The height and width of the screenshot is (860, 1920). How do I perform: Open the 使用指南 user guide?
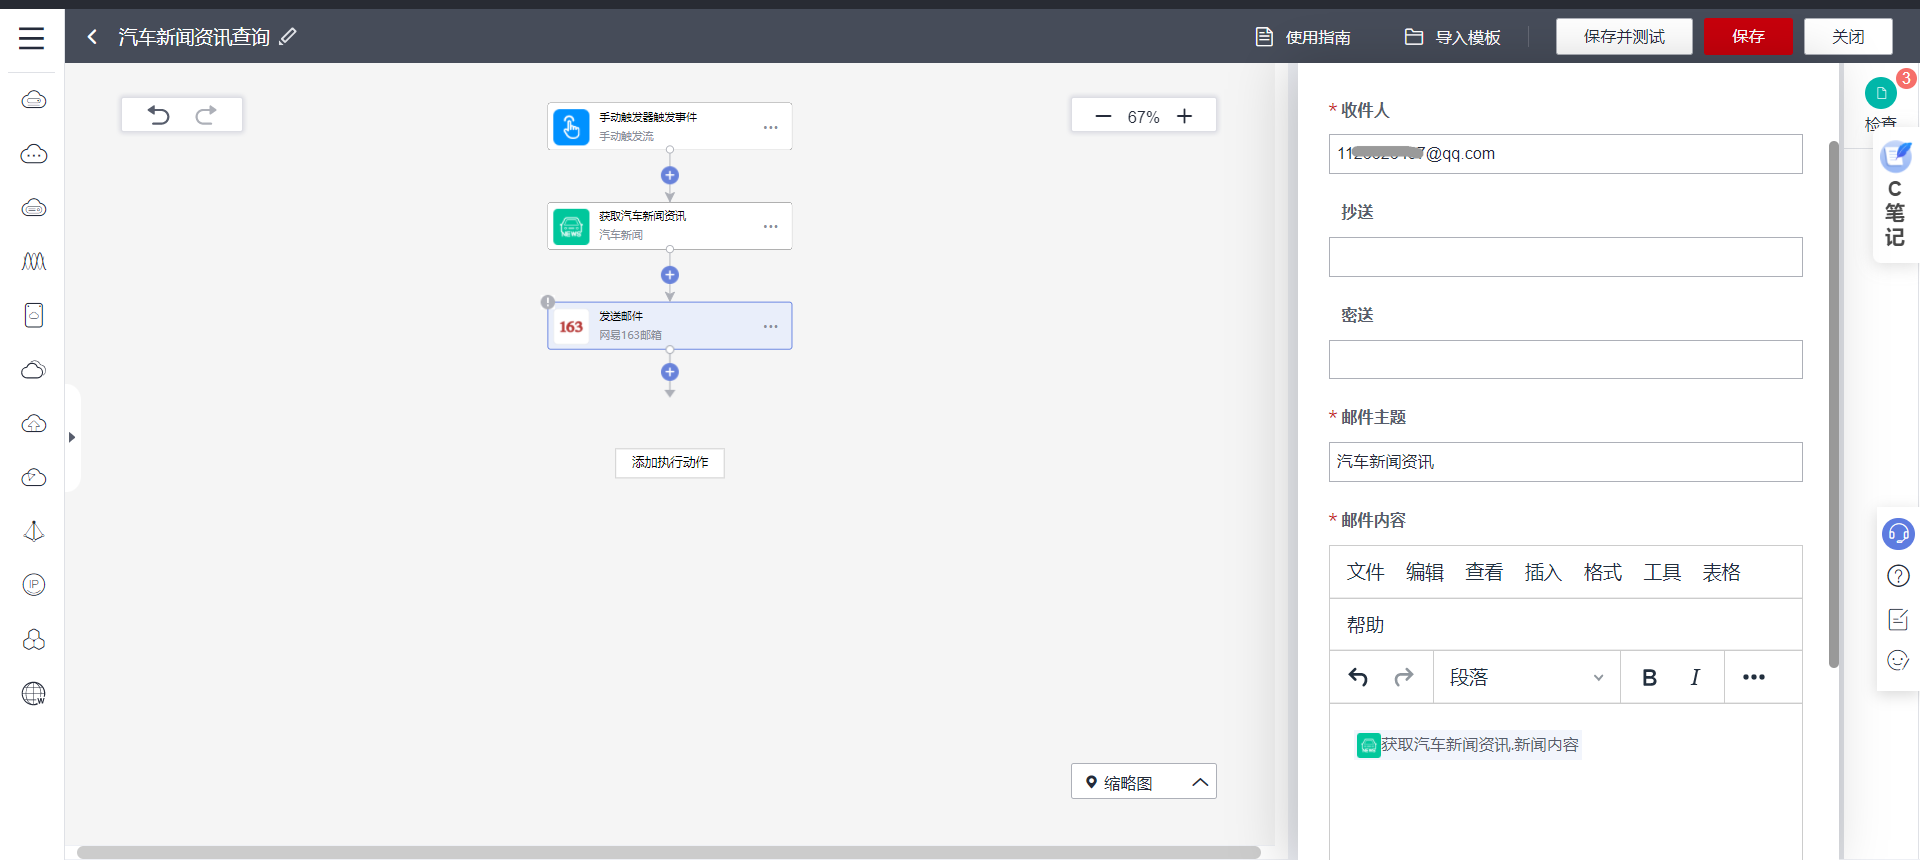(x=1303, y=37)
